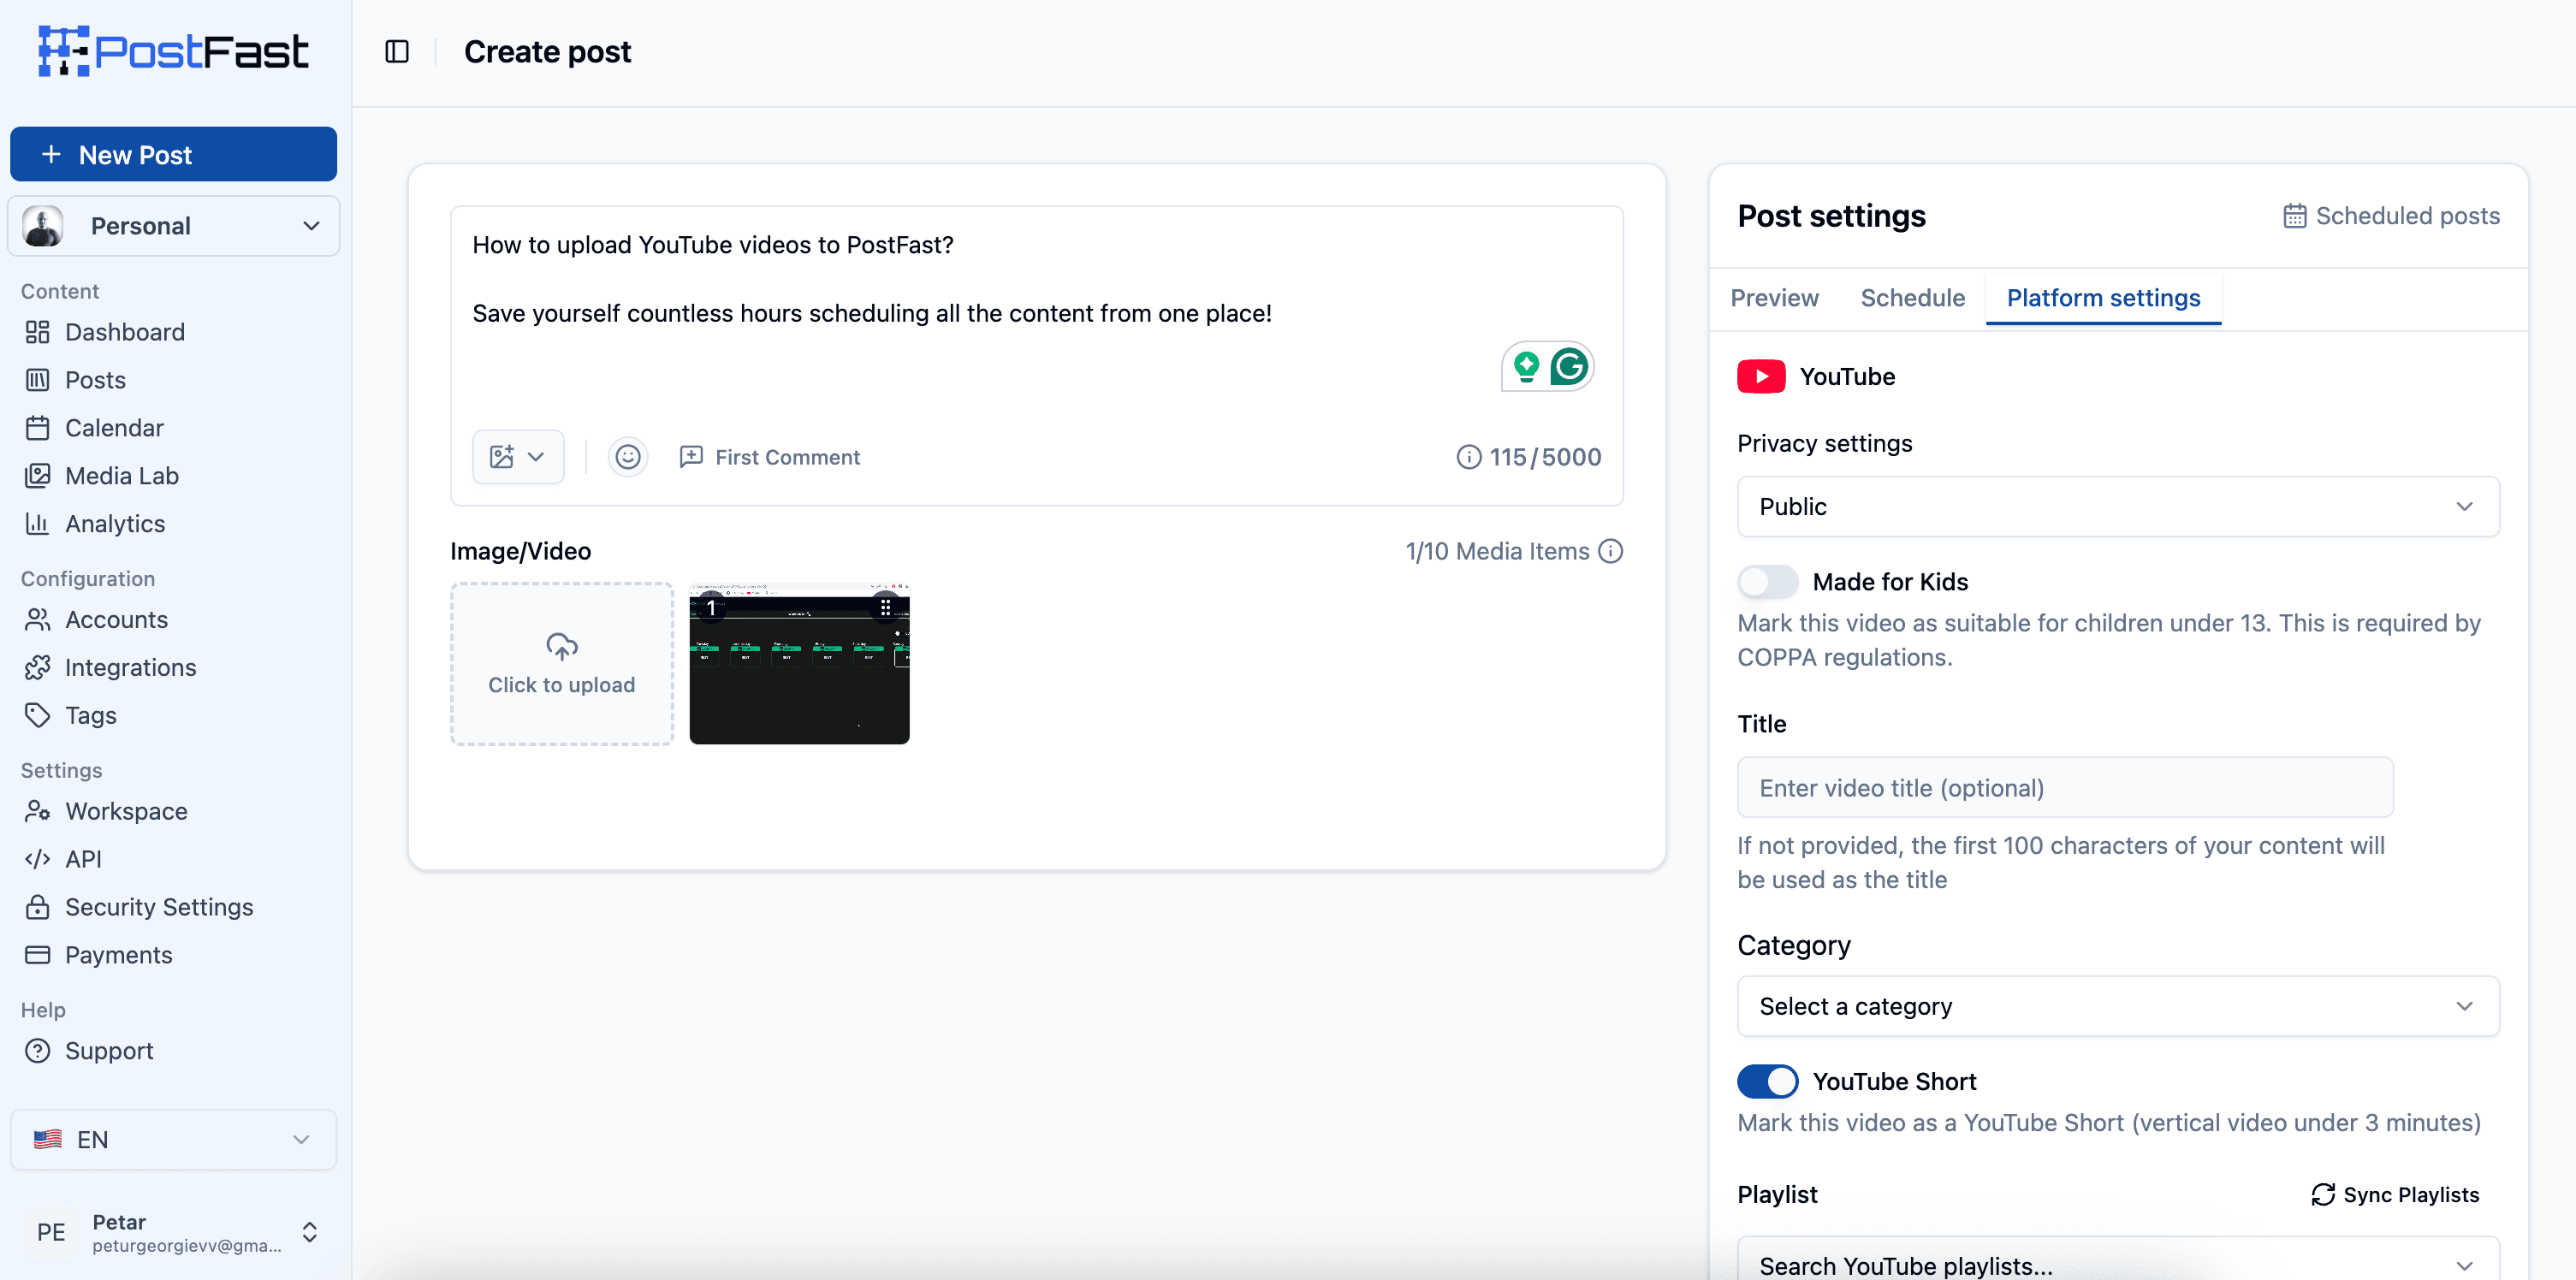Toggle the Grammarly suggestion icon
This screenshot has height=1280, width=2576.
pos(1570,366)
